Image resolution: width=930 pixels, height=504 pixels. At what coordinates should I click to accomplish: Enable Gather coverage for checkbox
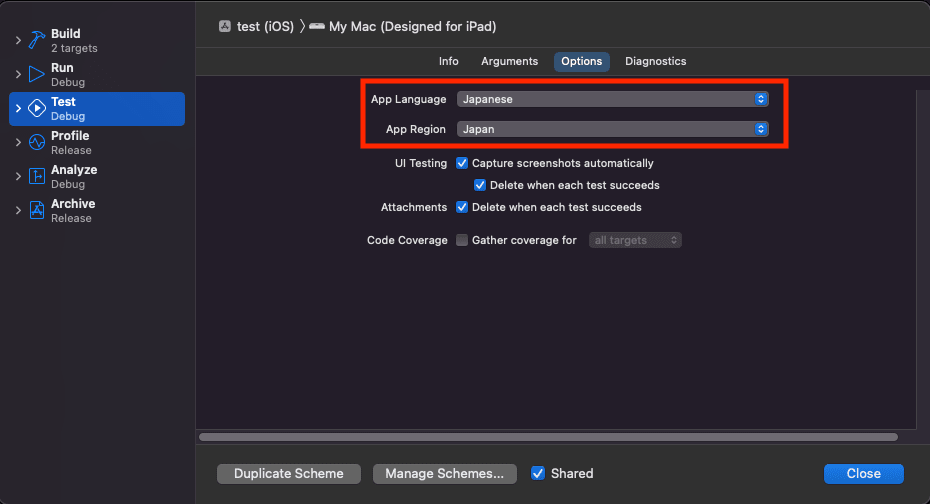pyautogui.click(x=462, y=240)
